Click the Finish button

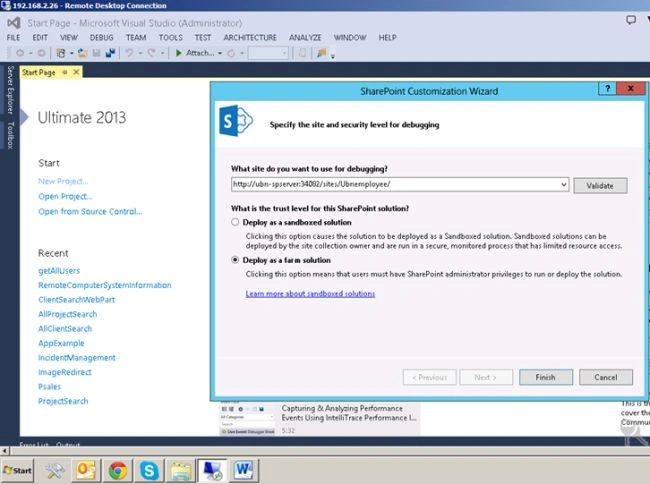546,377
